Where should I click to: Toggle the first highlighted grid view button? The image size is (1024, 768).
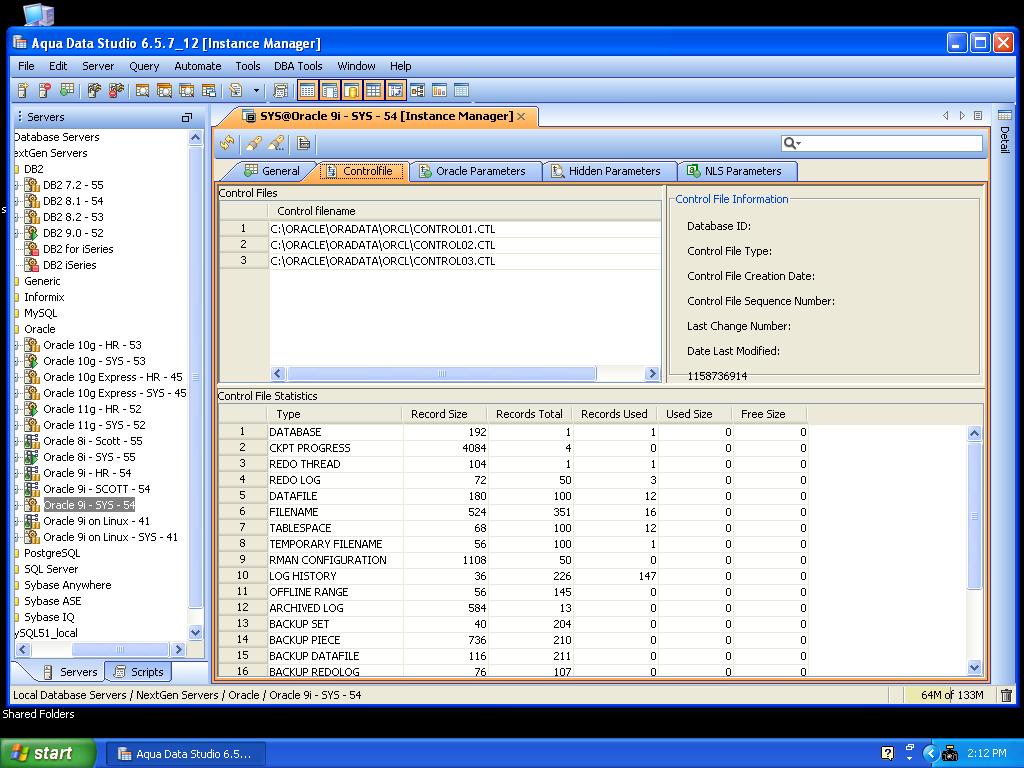point(308,90)
